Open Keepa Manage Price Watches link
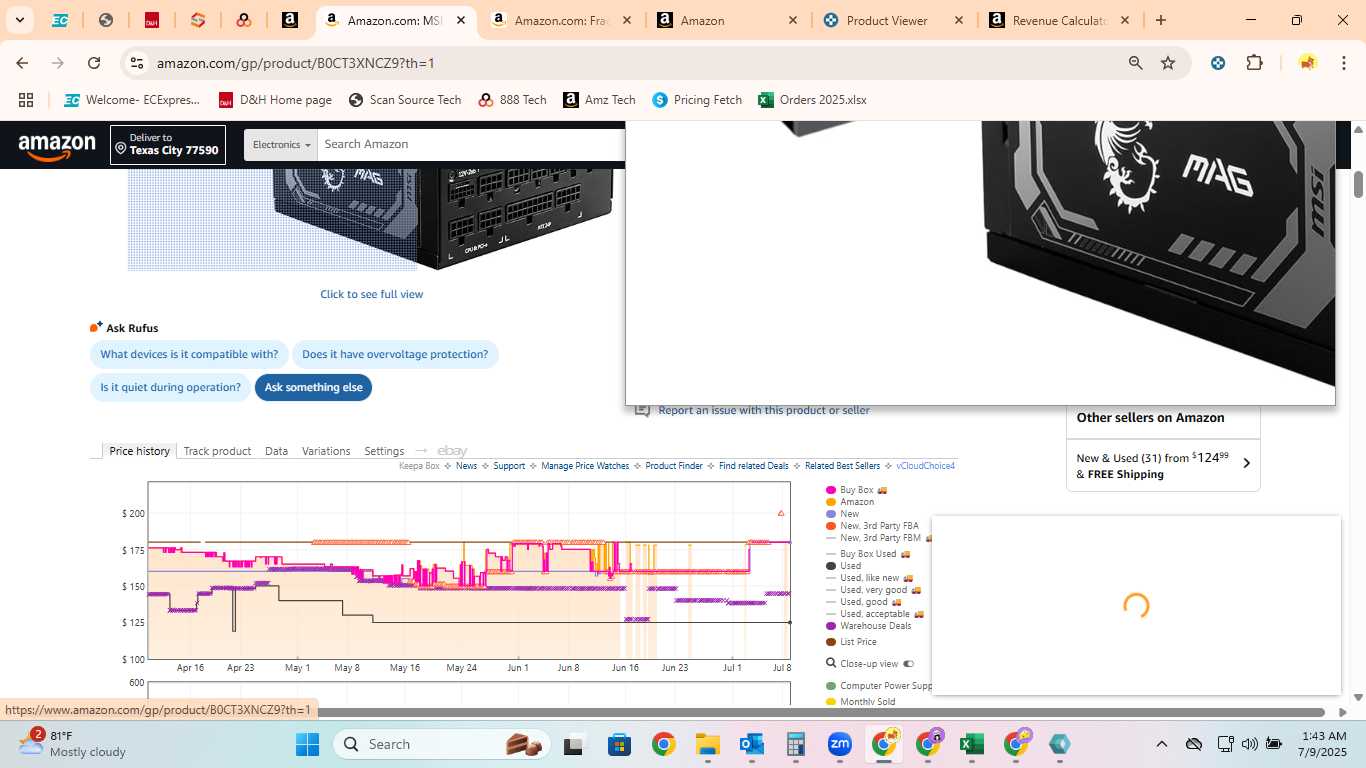The height and width of the screenshot is (768, 1366). 585,466
